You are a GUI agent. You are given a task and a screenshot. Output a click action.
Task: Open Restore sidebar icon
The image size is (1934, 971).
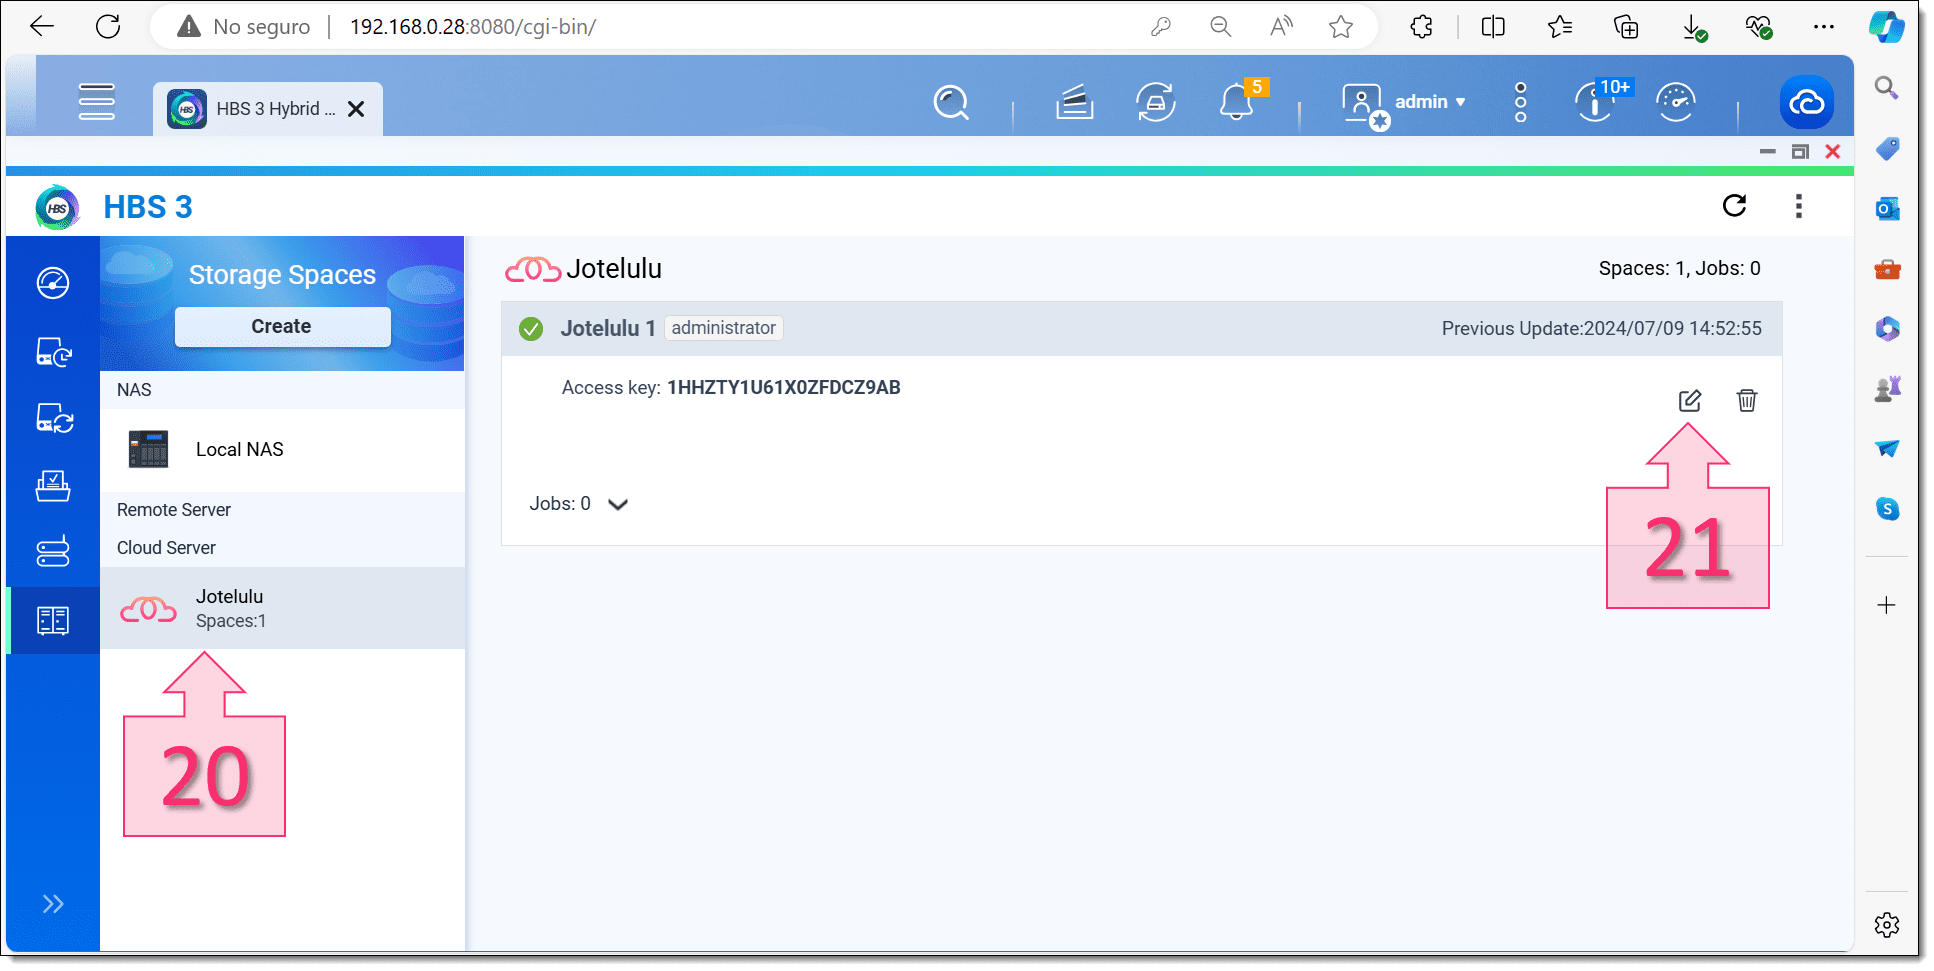[53, 486]
